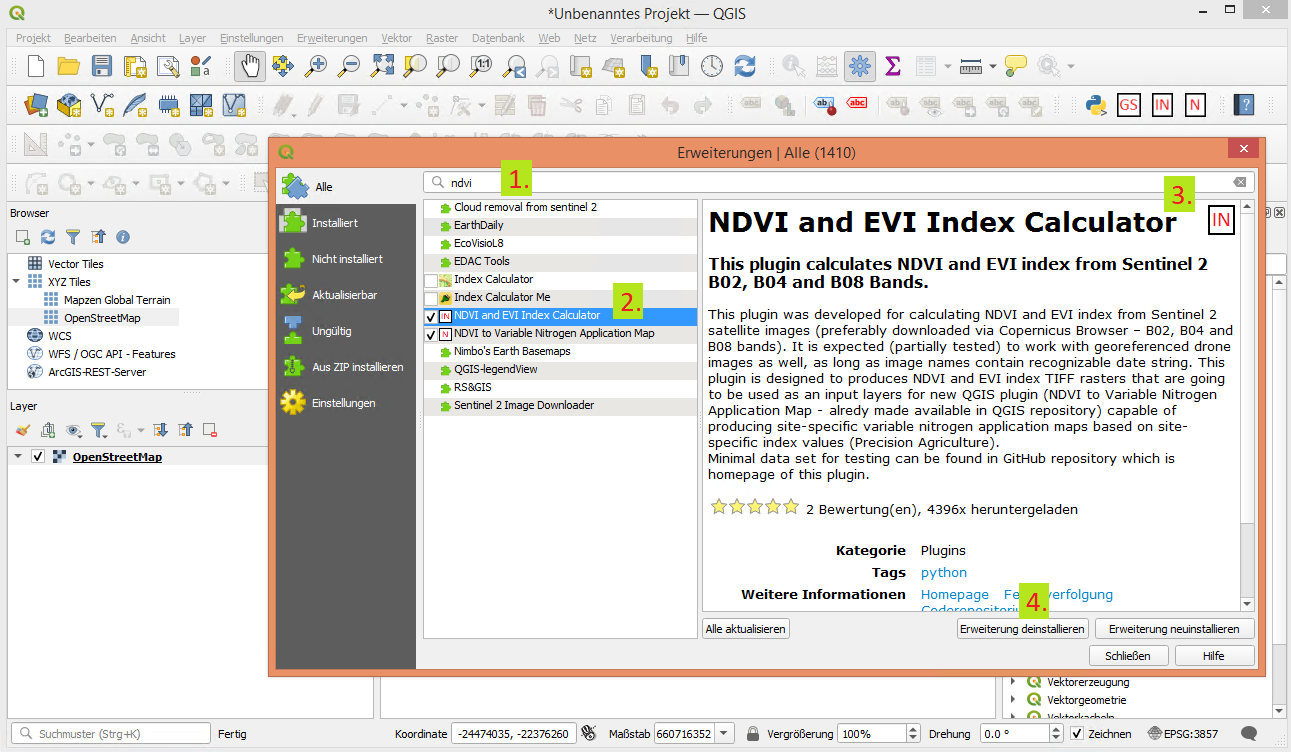
Task: Zoom to native resolution 1:1 icon
Action: (481, 67)
